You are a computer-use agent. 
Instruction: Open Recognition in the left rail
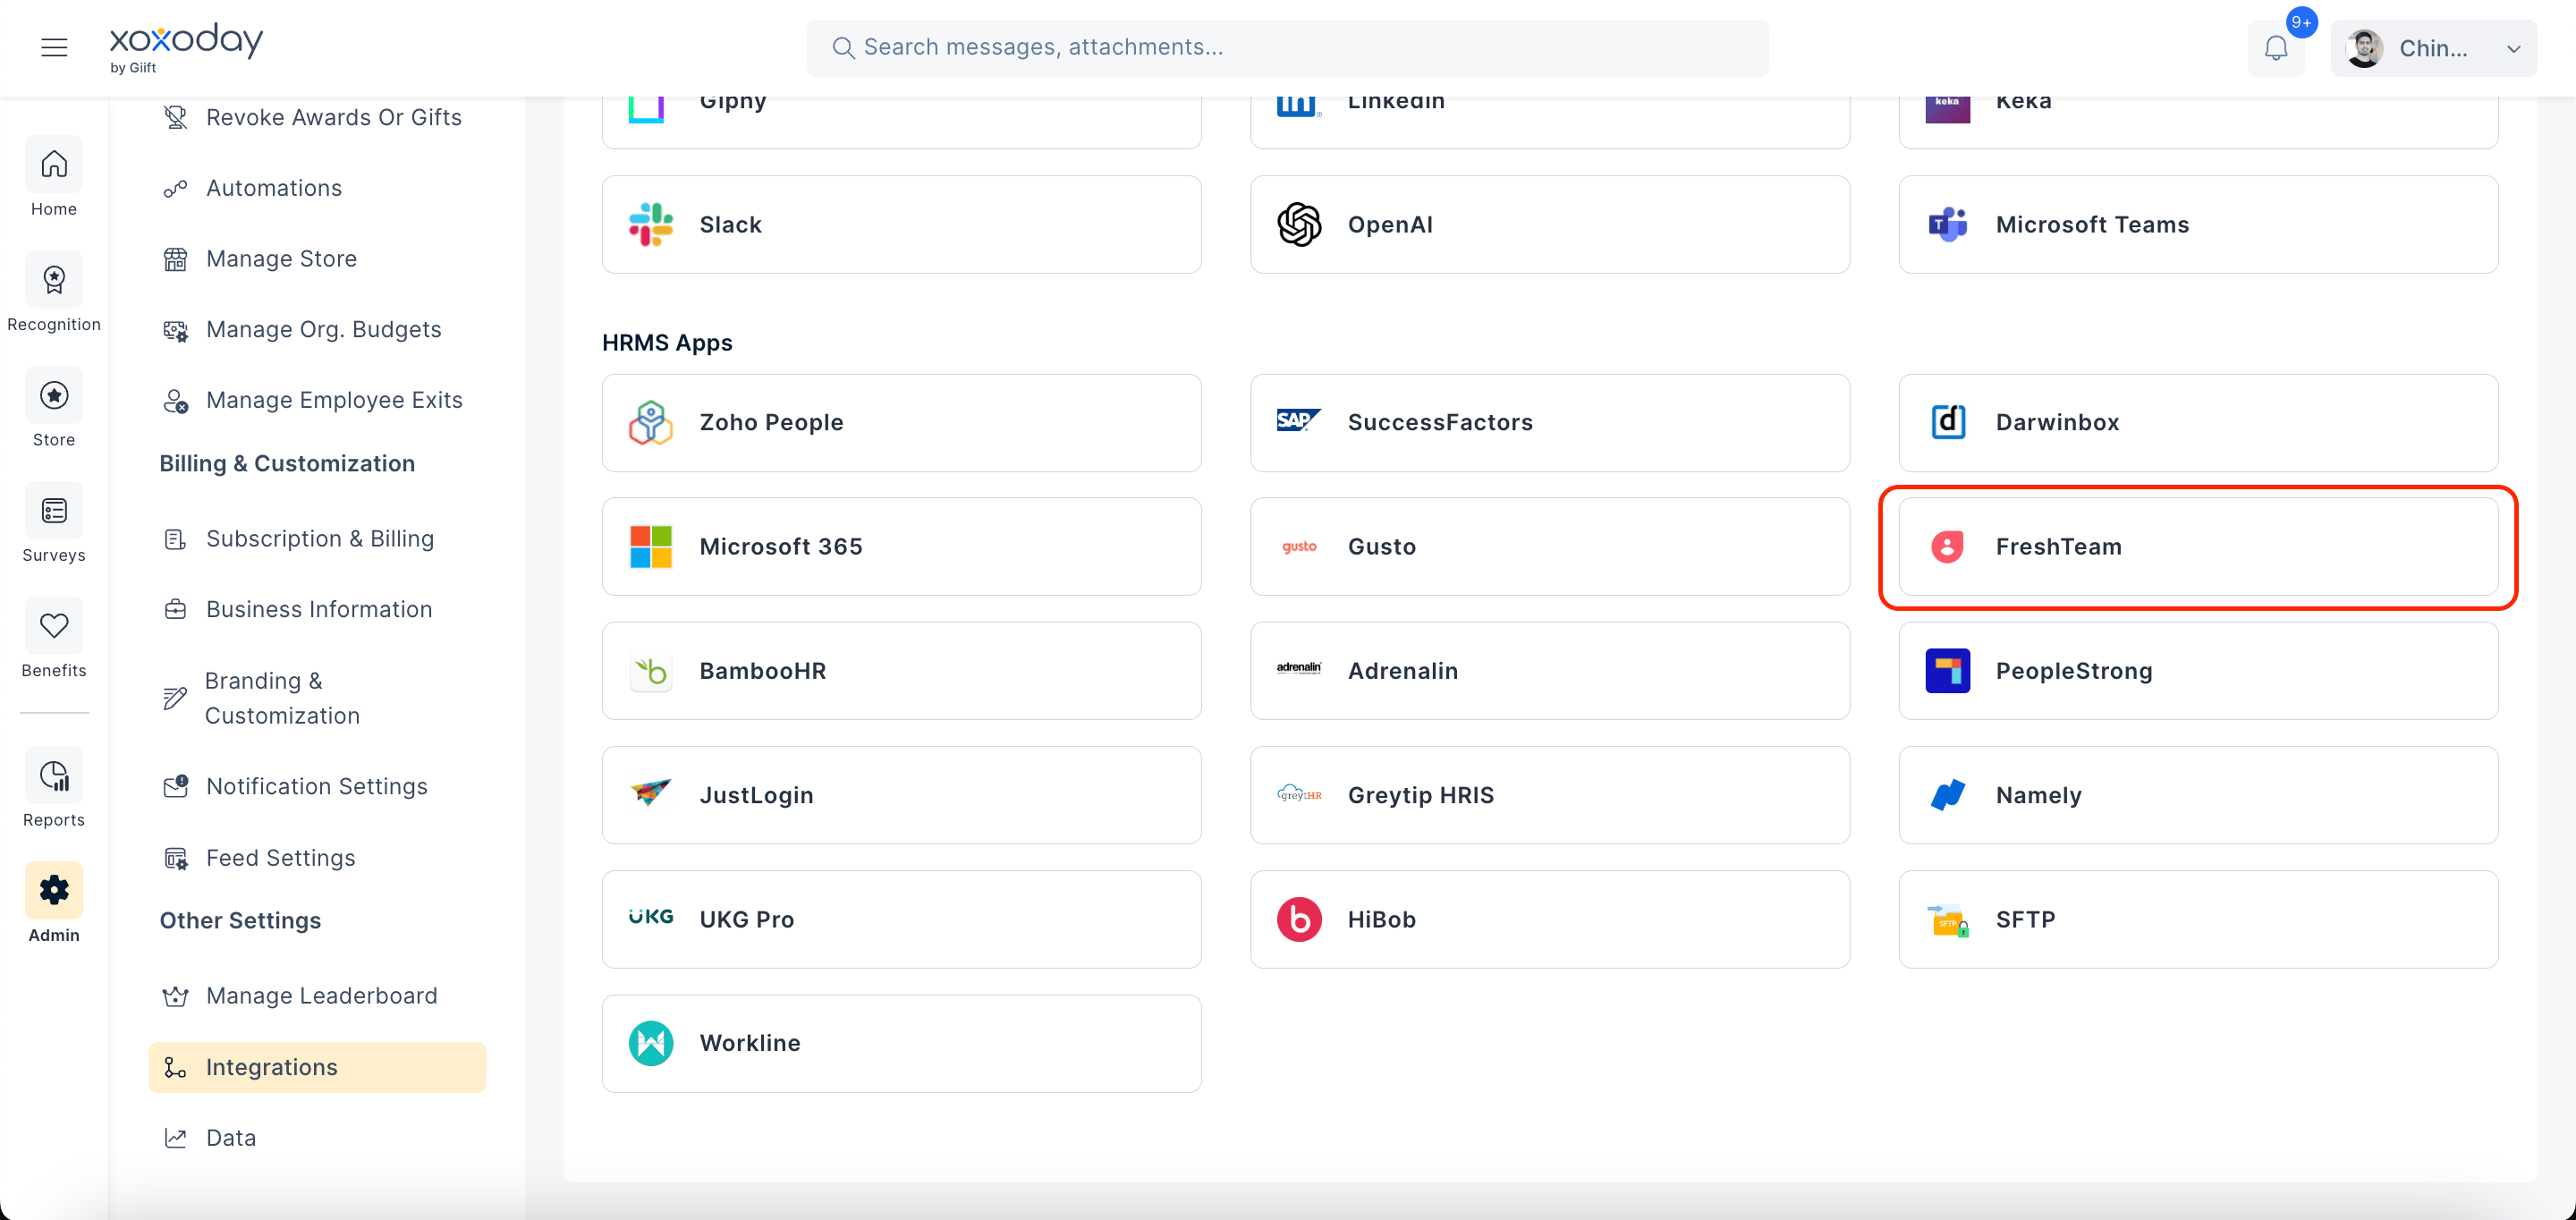click(x=54, y=292)
